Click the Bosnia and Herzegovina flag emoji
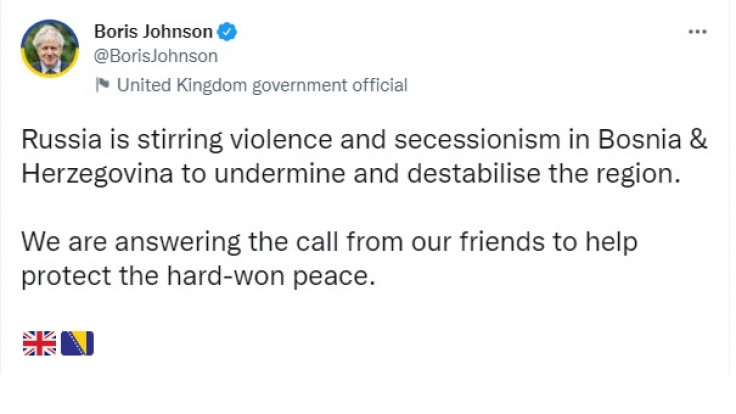Screen dimensions: 736x414 (77, 343)
